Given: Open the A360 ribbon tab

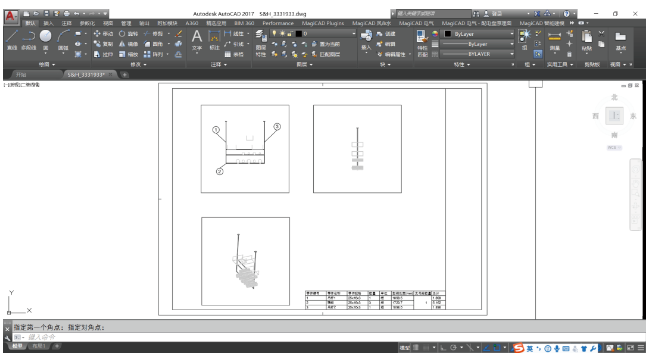Looking at the screenshot, I should tap(192, 23).
